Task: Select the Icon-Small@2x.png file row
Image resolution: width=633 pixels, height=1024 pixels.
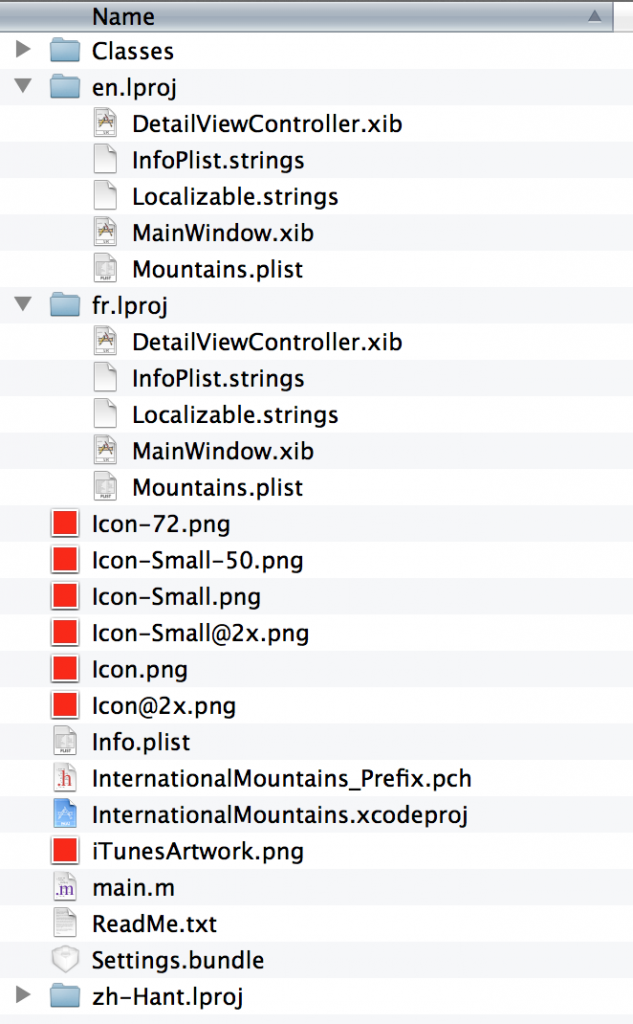Action: point(316,633)
